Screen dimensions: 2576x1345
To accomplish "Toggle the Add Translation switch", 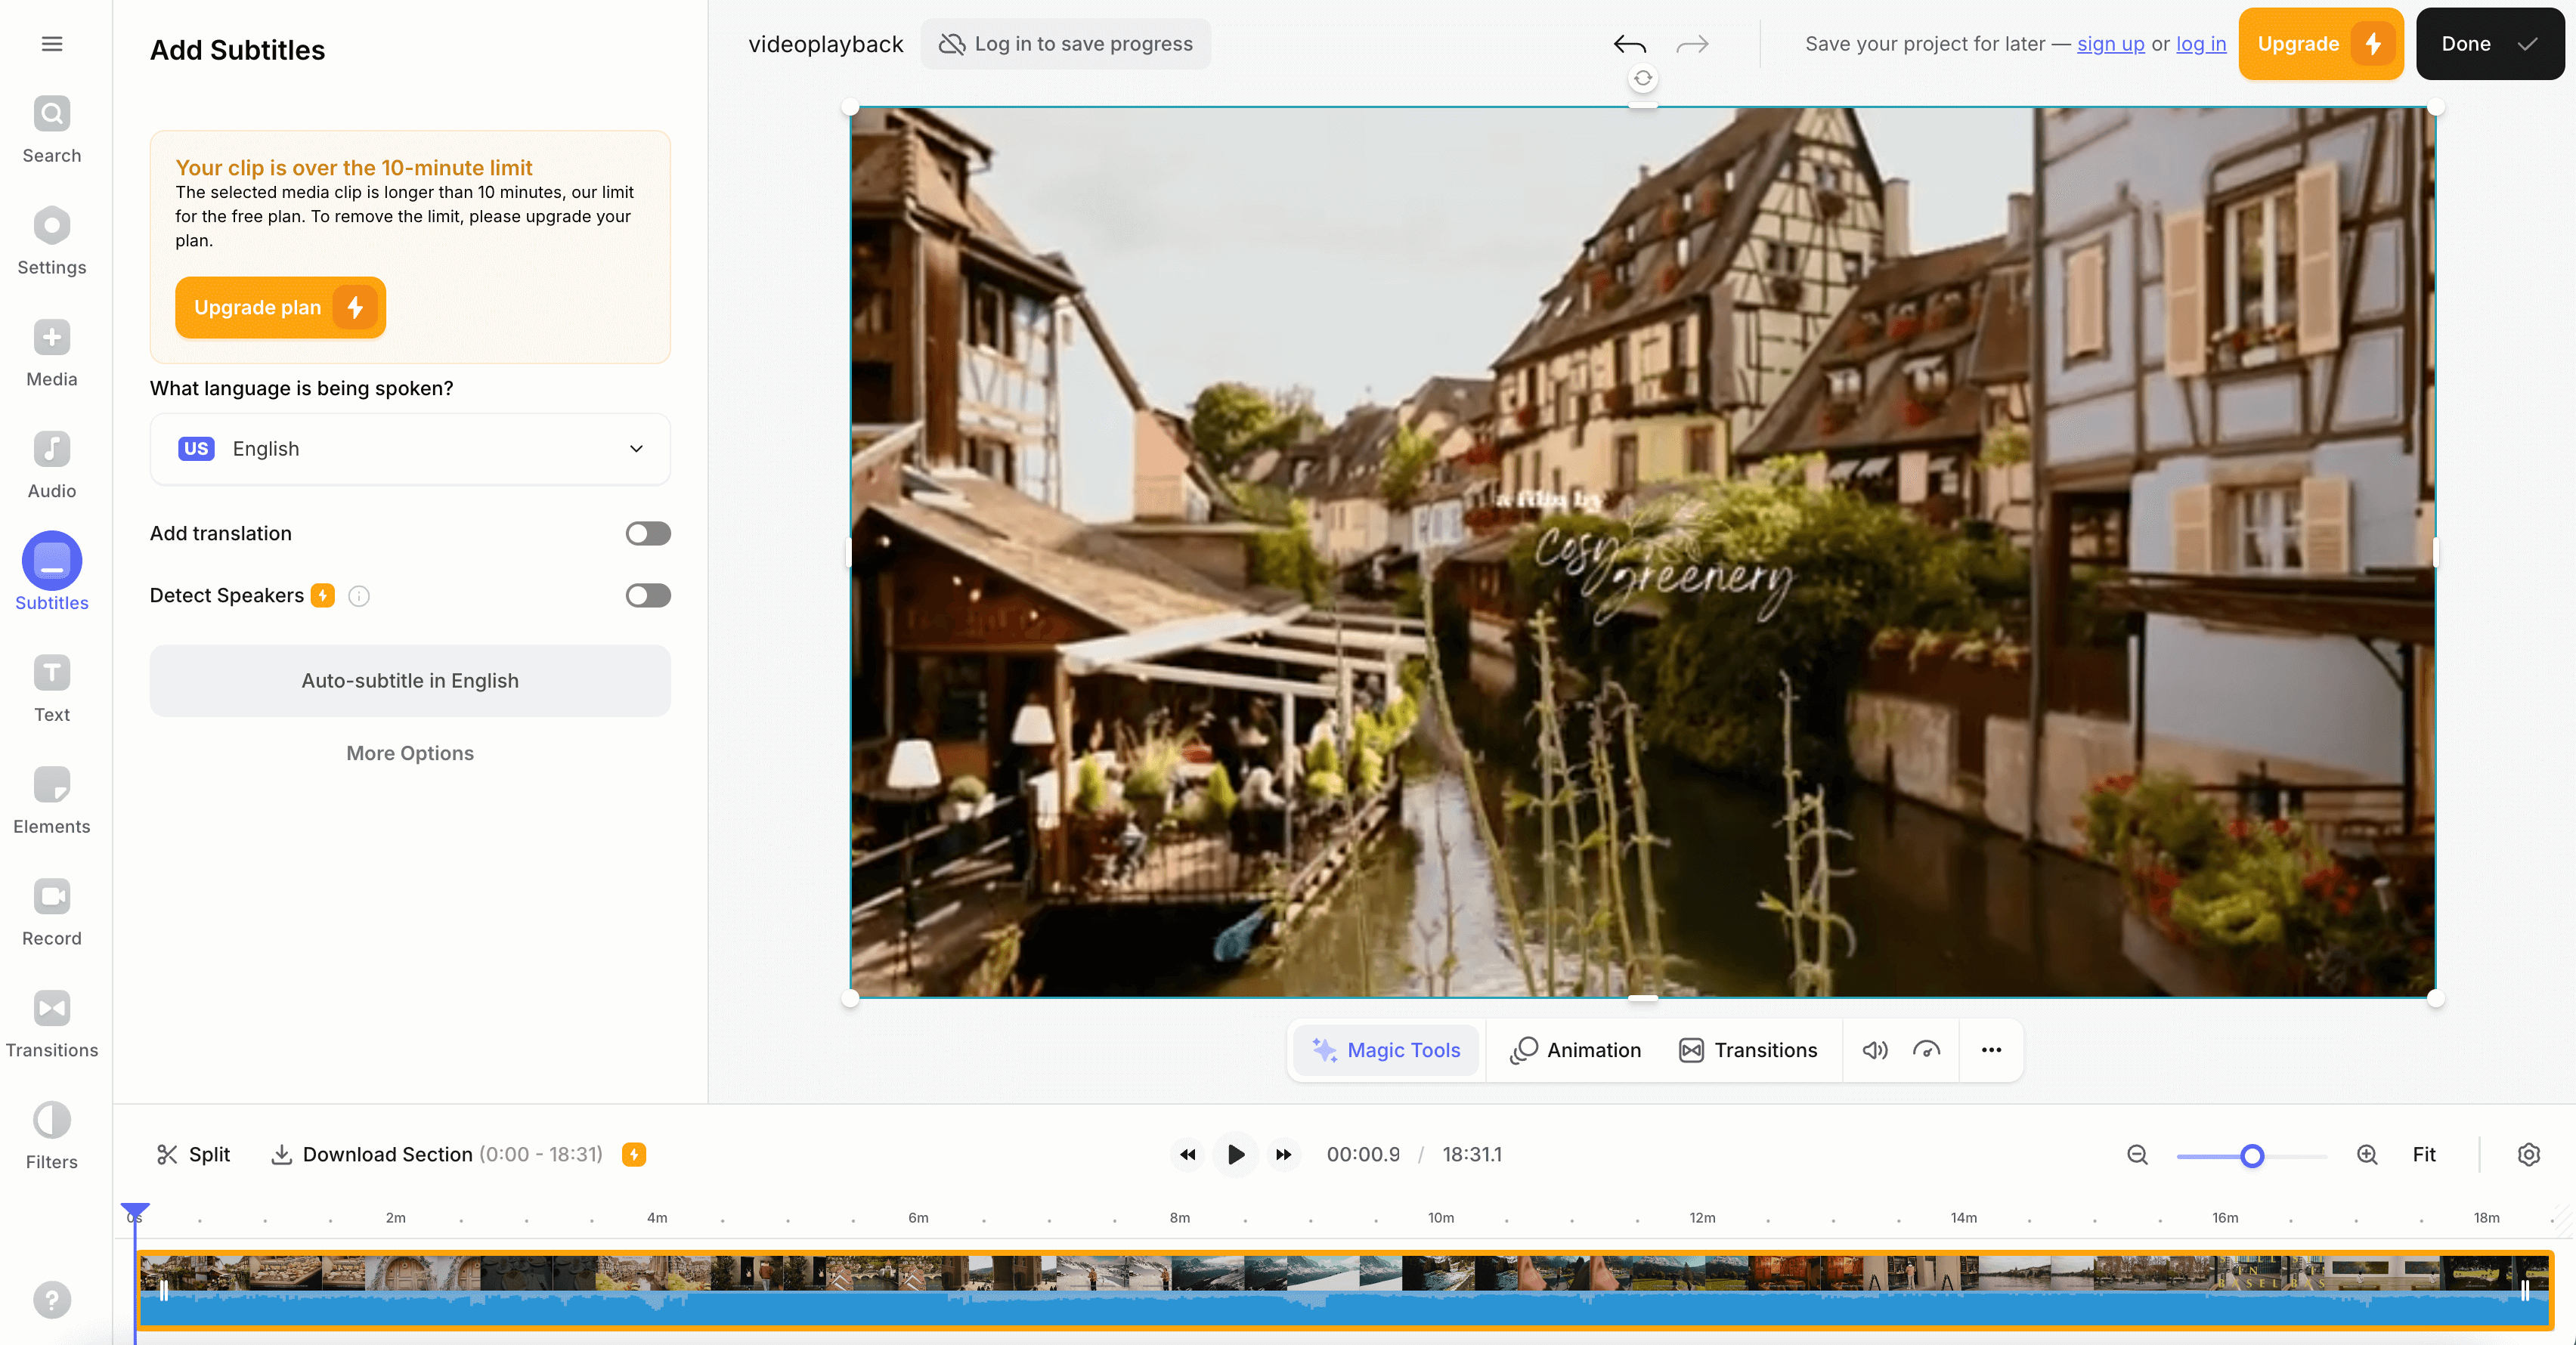I will (x=648, y=533).
